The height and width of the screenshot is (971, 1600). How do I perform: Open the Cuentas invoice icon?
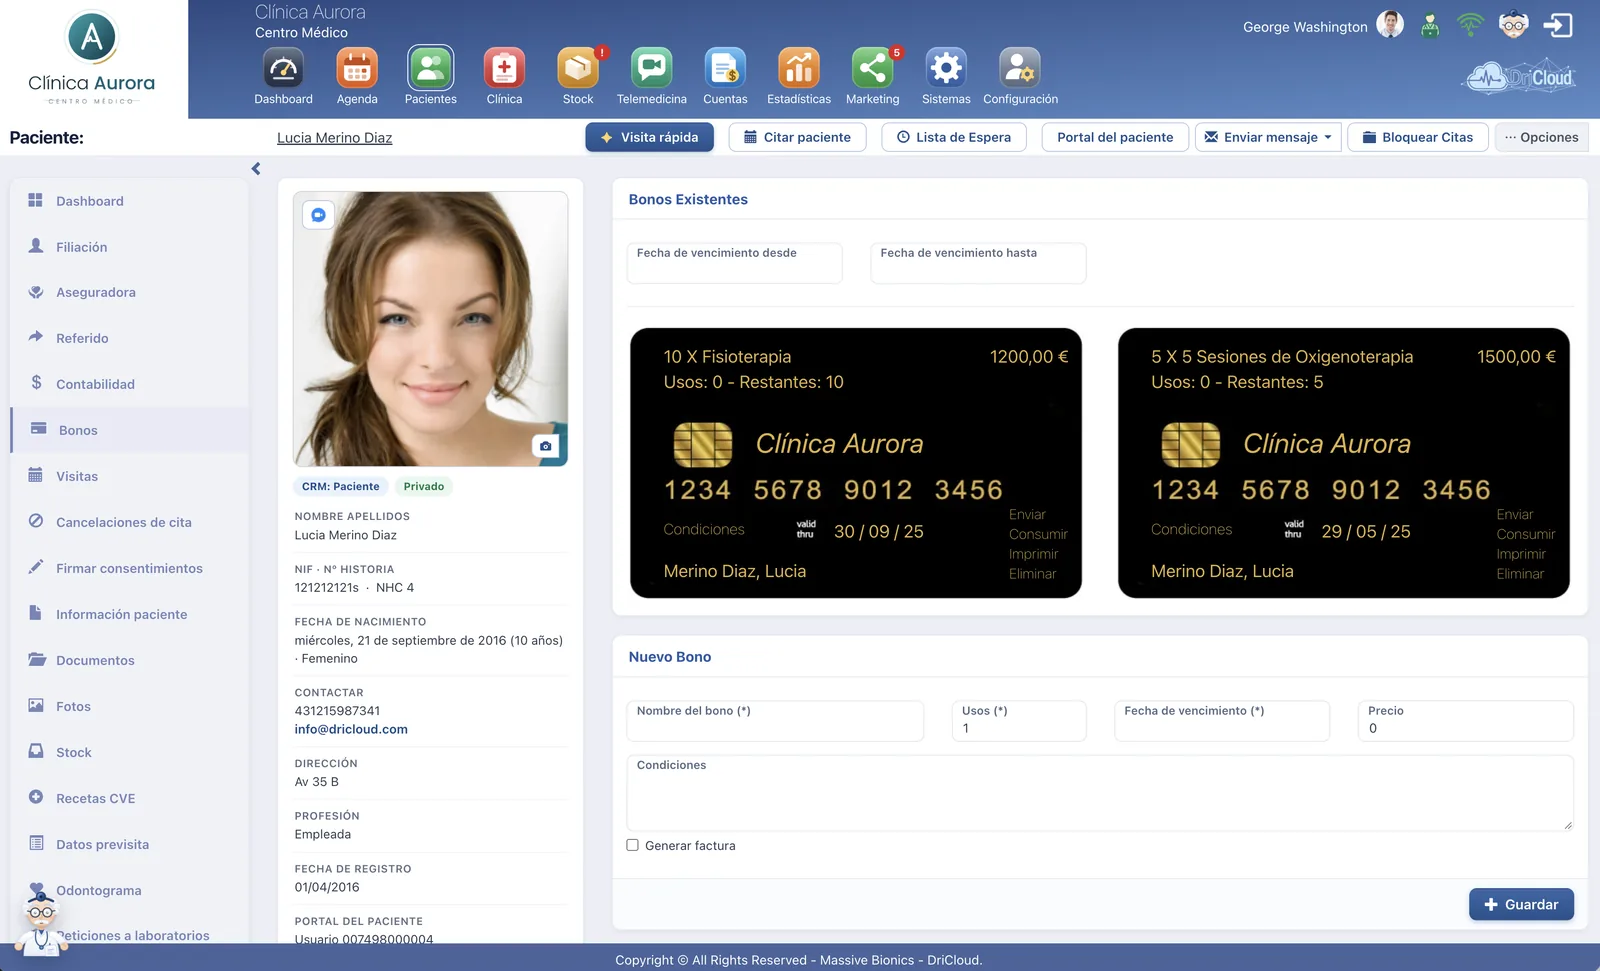725,69
